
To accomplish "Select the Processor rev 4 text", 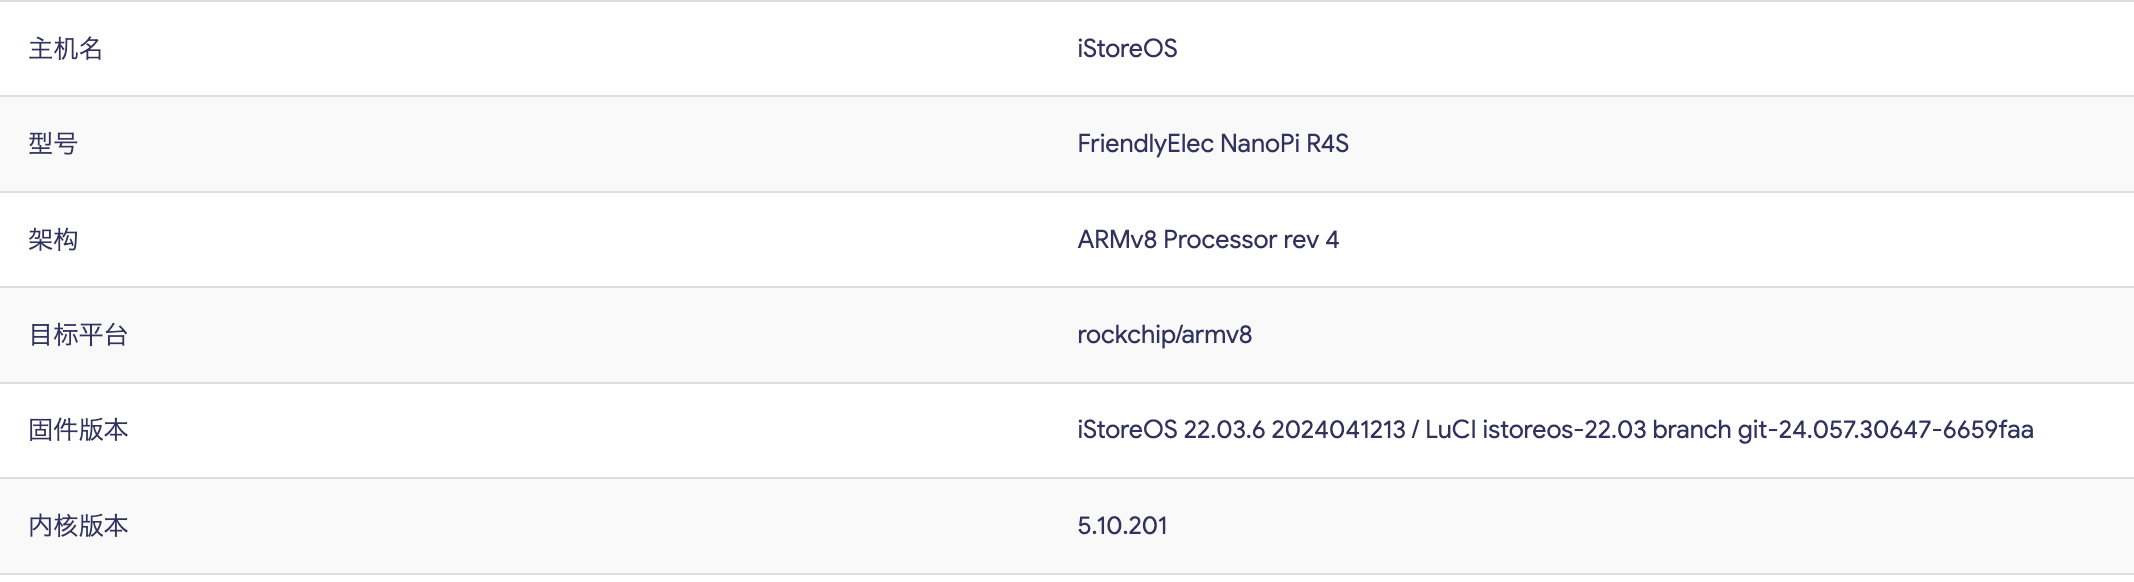I will point(1251,240).
